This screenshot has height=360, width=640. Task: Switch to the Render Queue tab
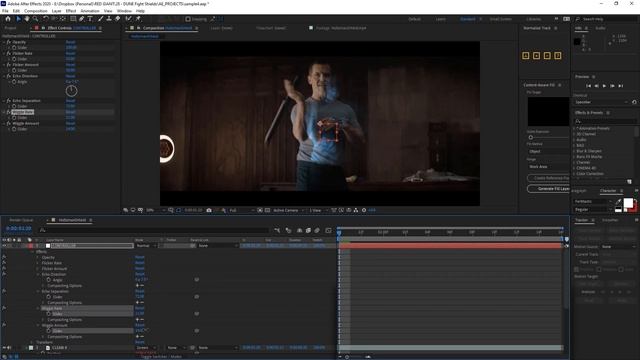pyautogui.click(x=21, y=220)
